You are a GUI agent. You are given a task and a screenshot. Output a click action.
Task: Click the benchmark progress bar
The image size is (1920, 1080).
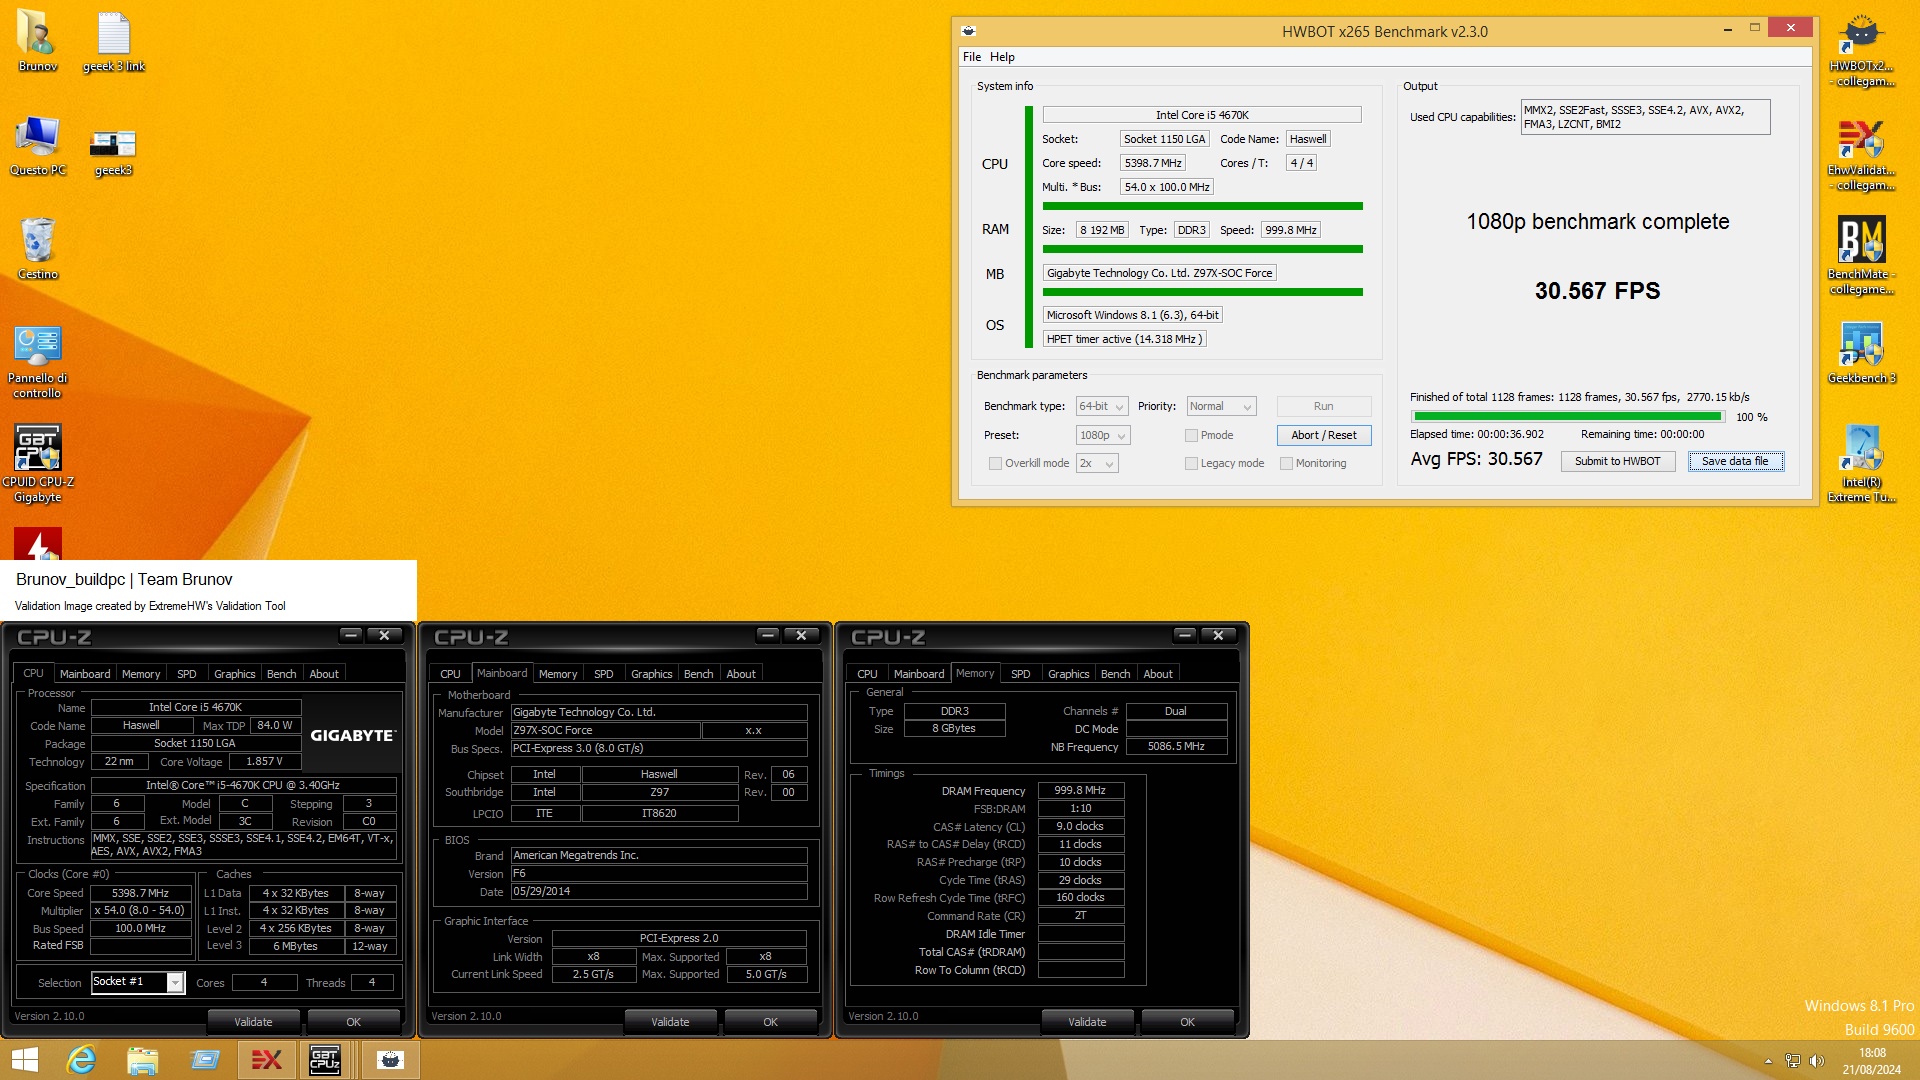tap(1568, 417)
